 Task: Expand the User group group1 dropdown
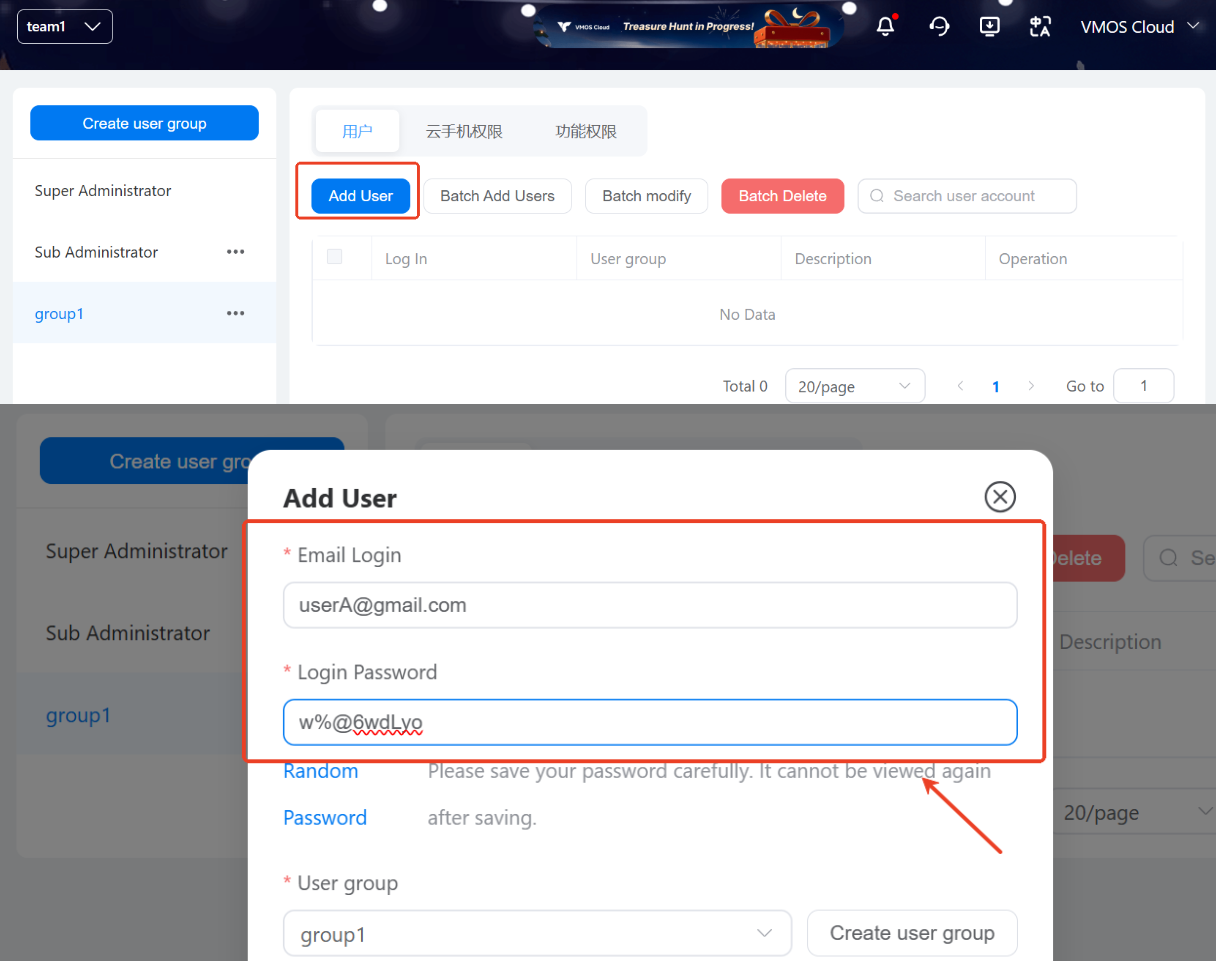537,934
